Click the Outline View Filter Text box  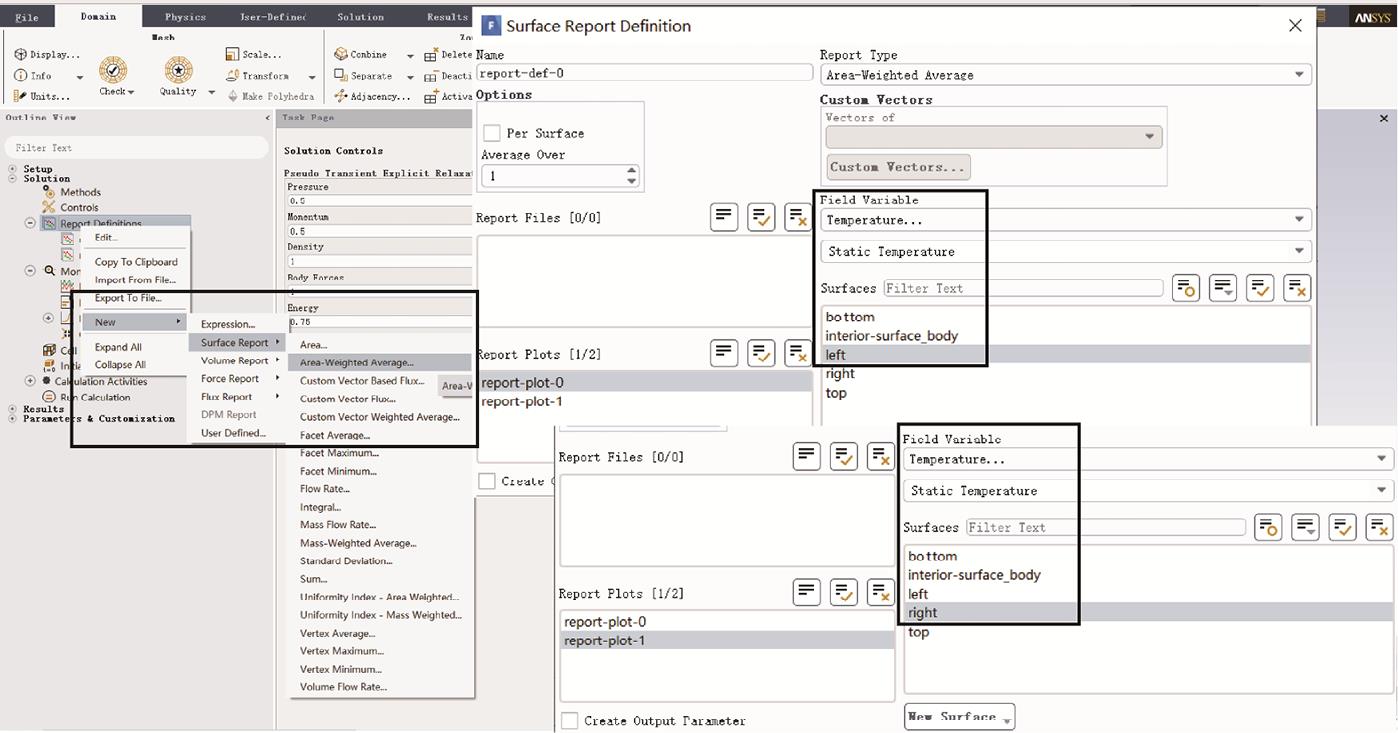(136, 147)
